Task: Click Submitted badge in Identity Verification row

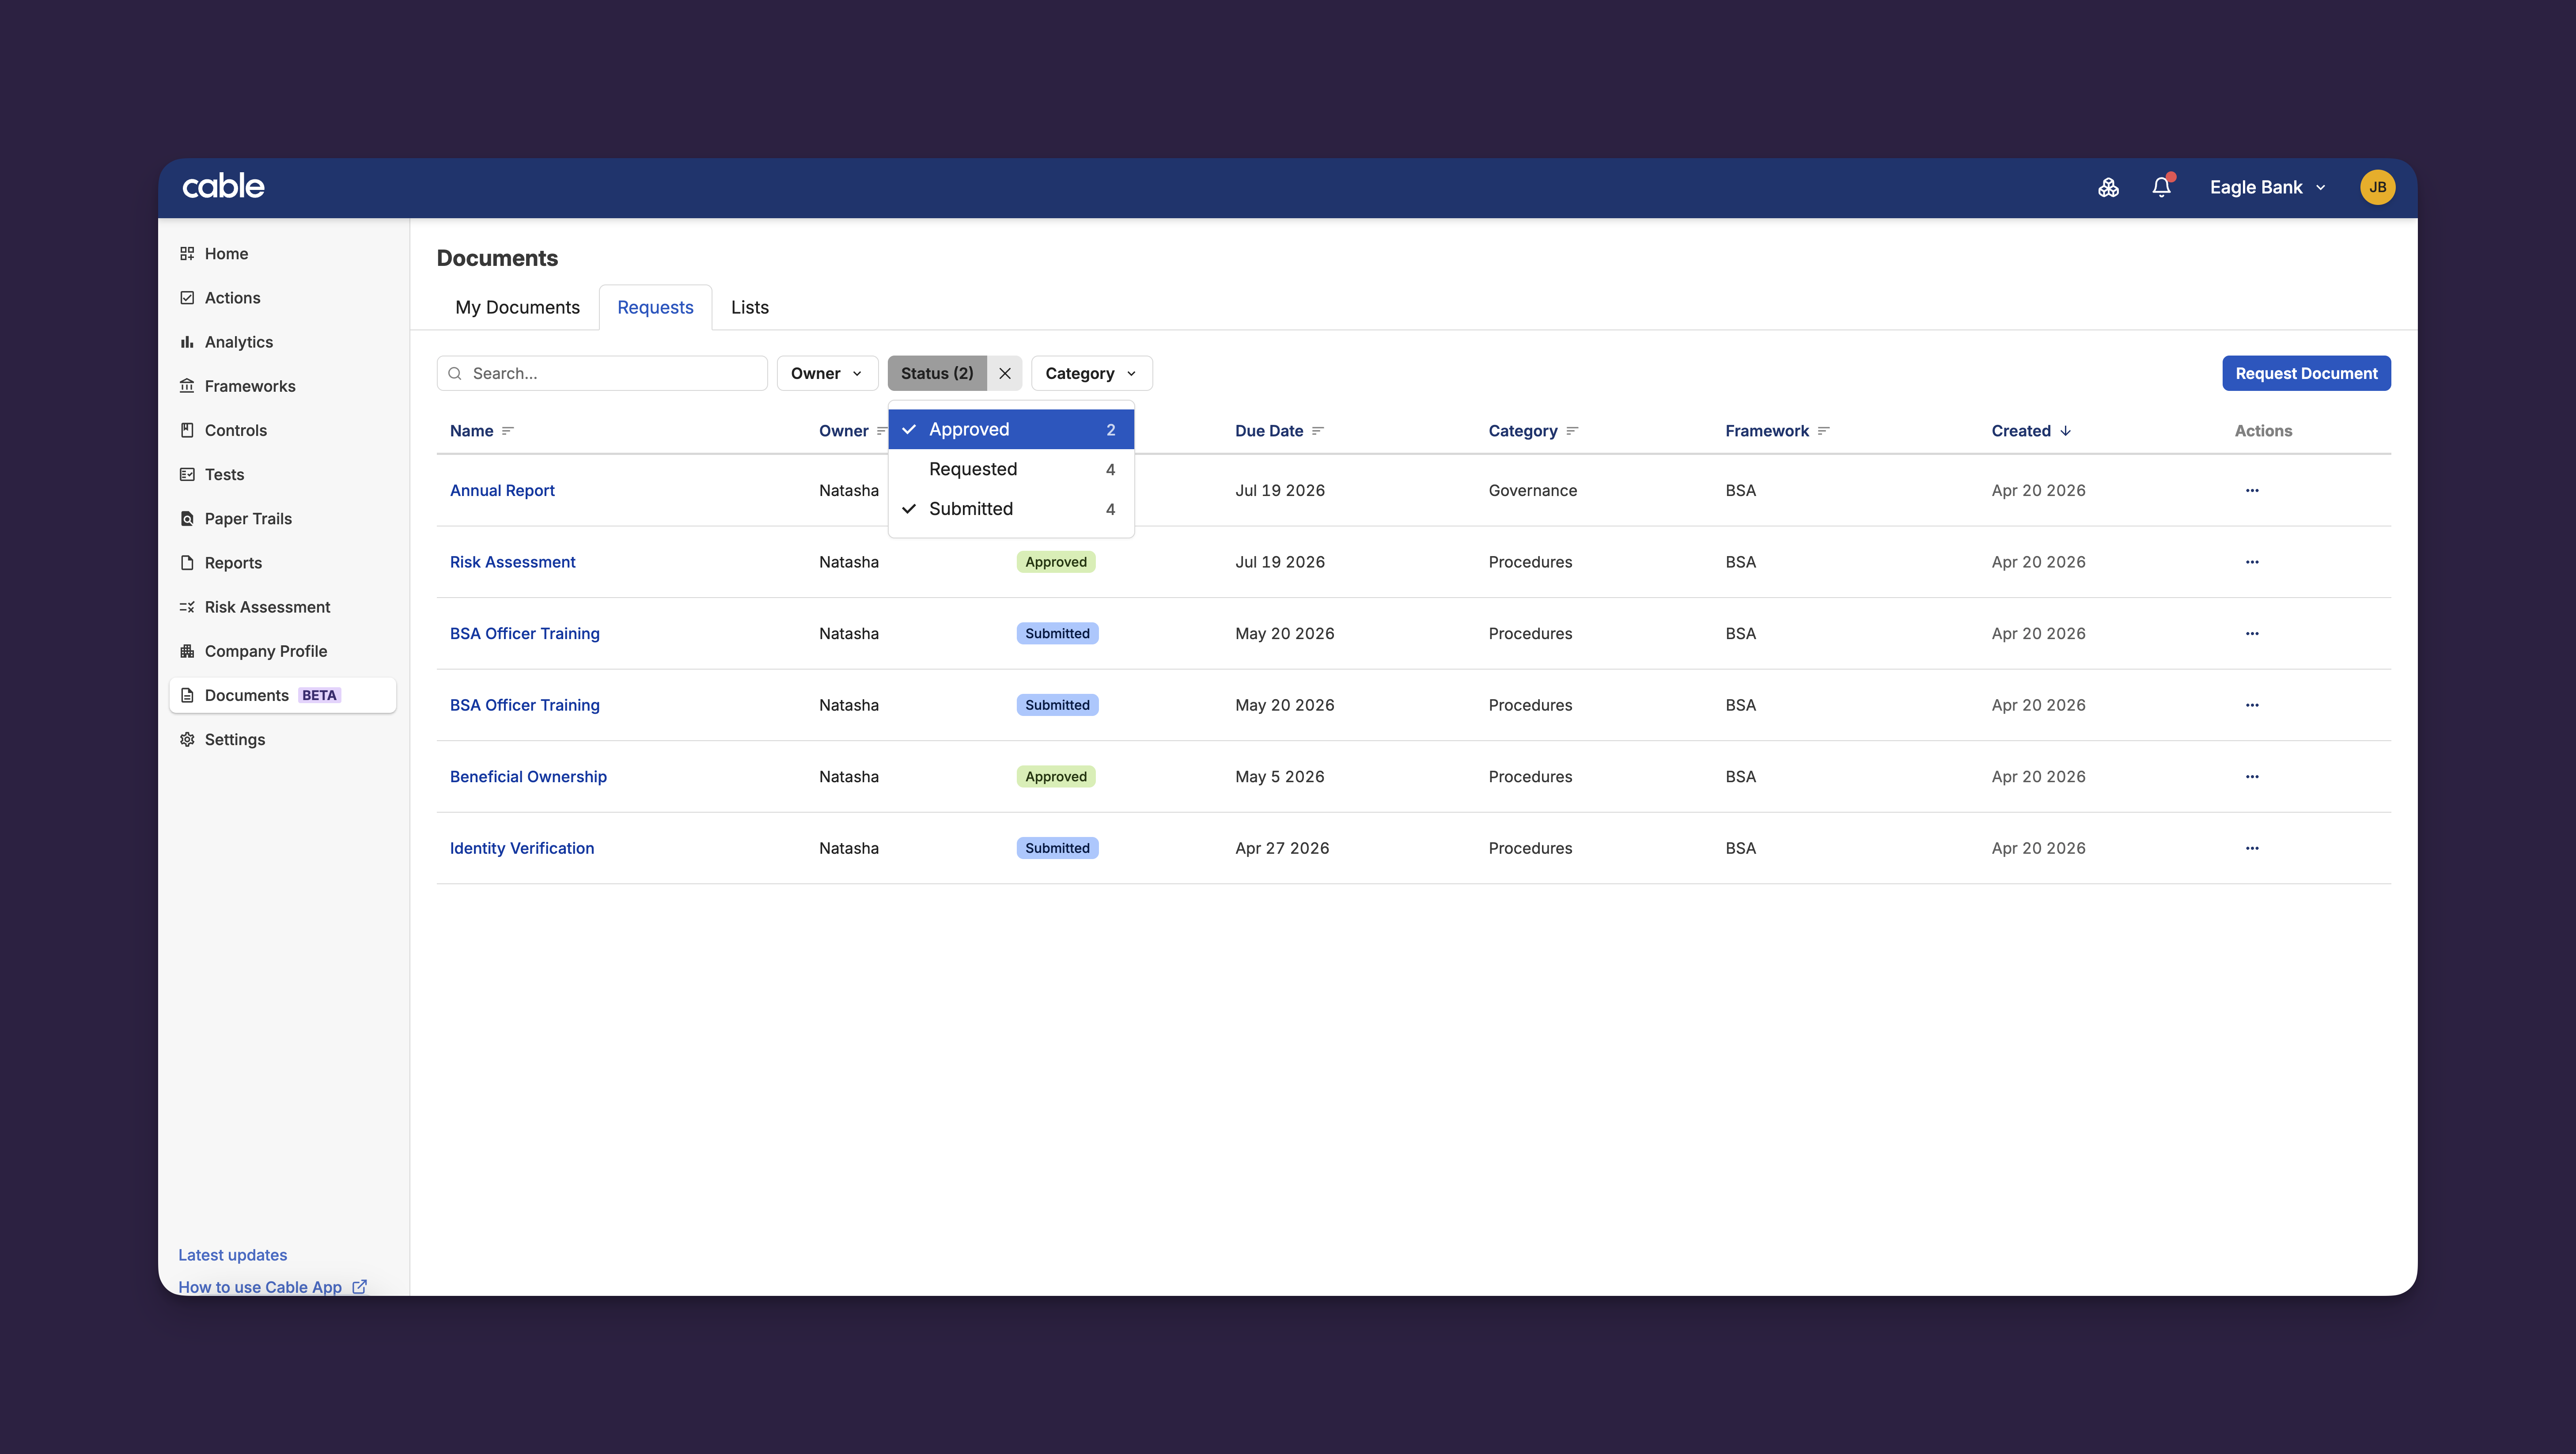Action: tap(1057, 848)
